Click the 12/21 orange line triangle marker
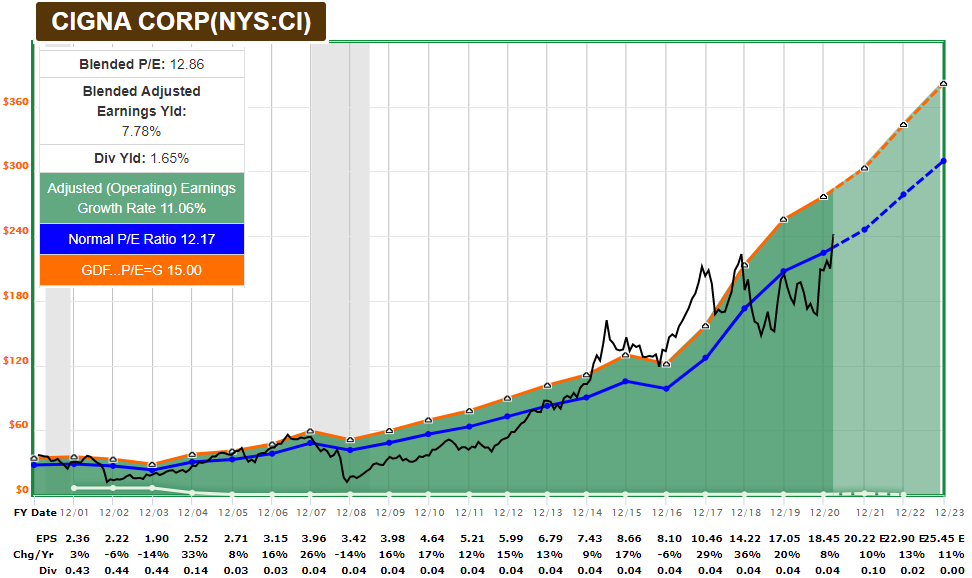The width and height of the screenshot is (972, 578). tap(865, 168)
